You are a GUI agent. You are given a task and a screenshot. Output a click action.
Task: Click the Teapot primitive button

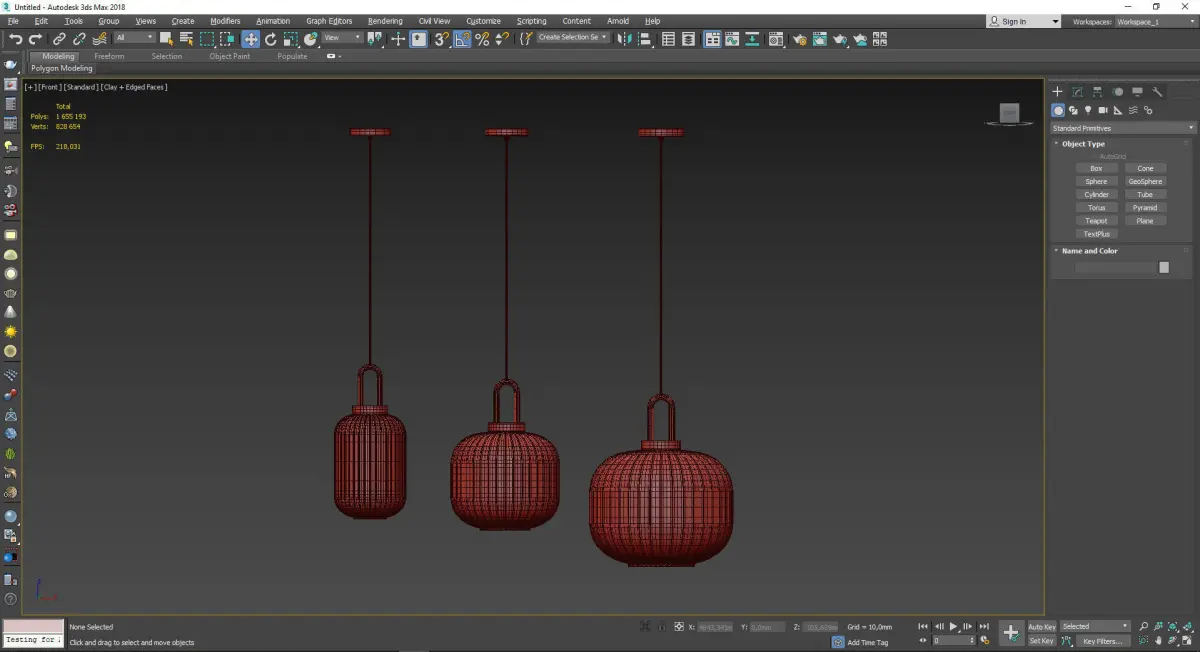coord(1096,221)
